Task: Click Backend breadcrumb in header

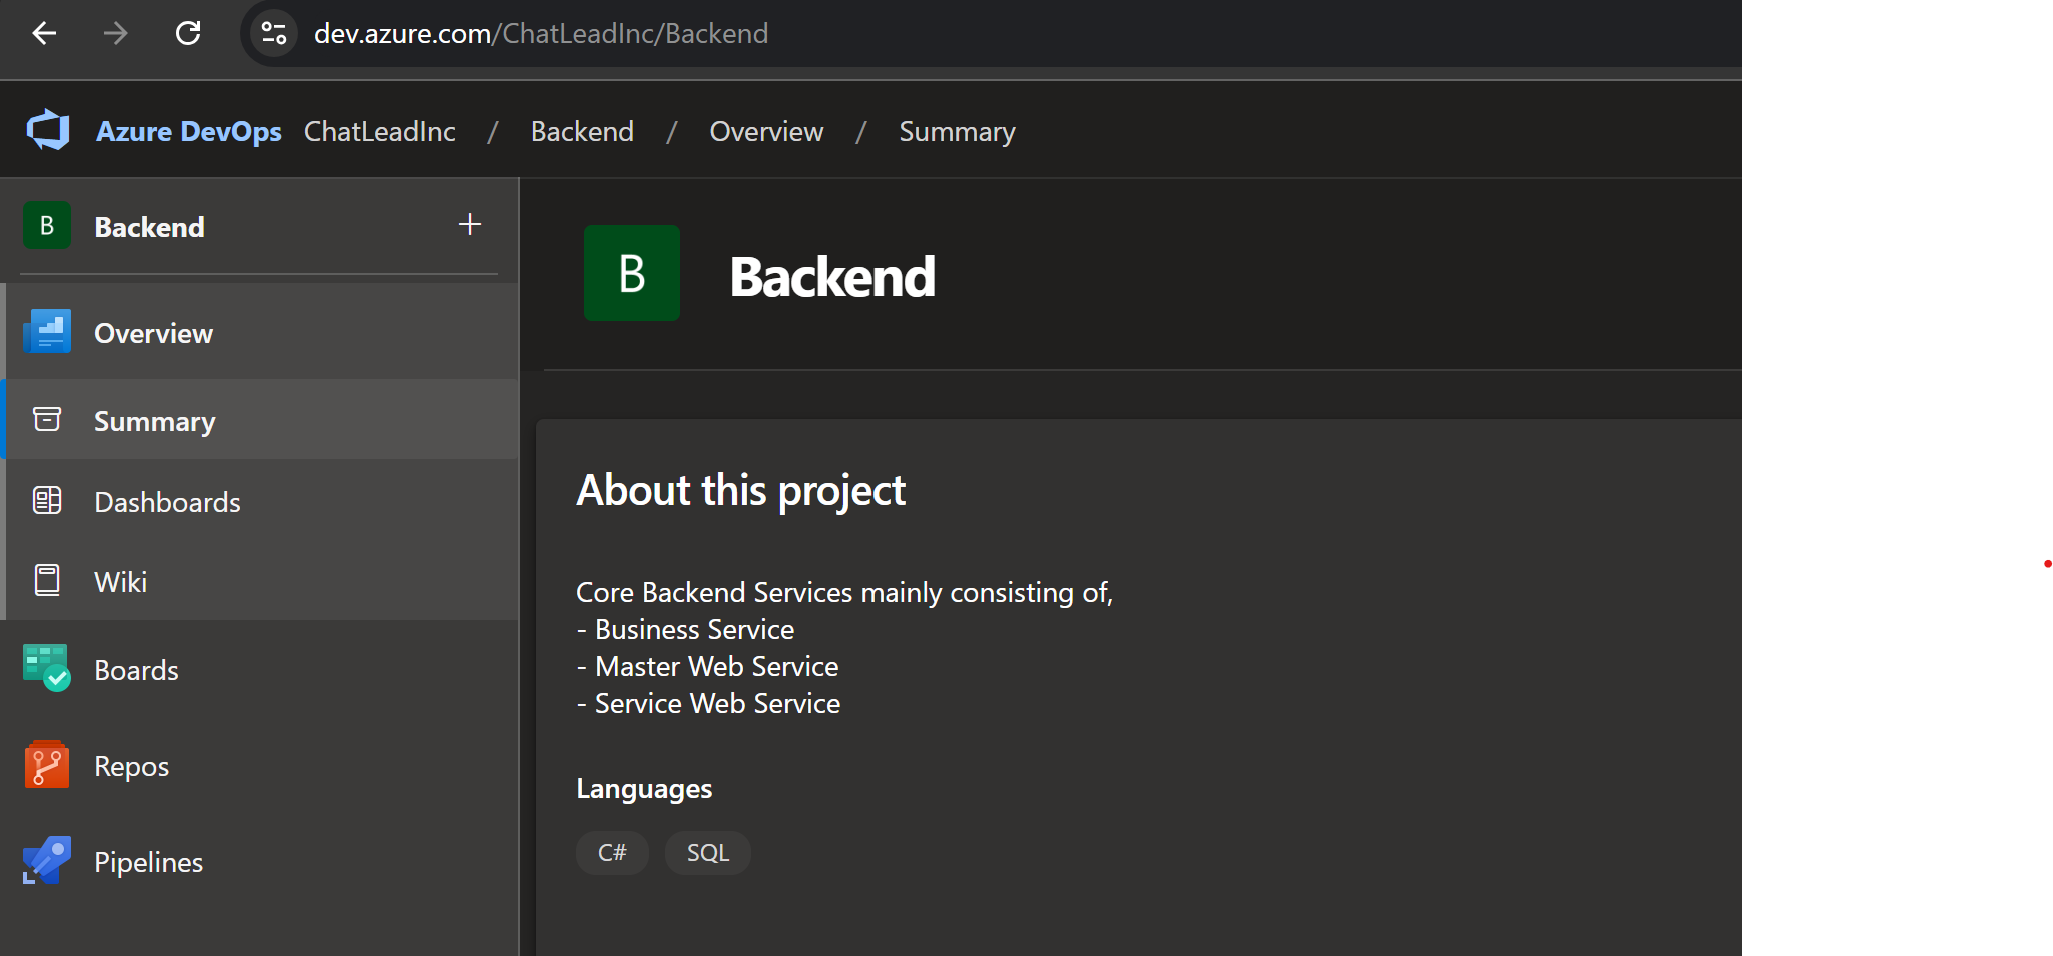Action: (x=582, y=131)
